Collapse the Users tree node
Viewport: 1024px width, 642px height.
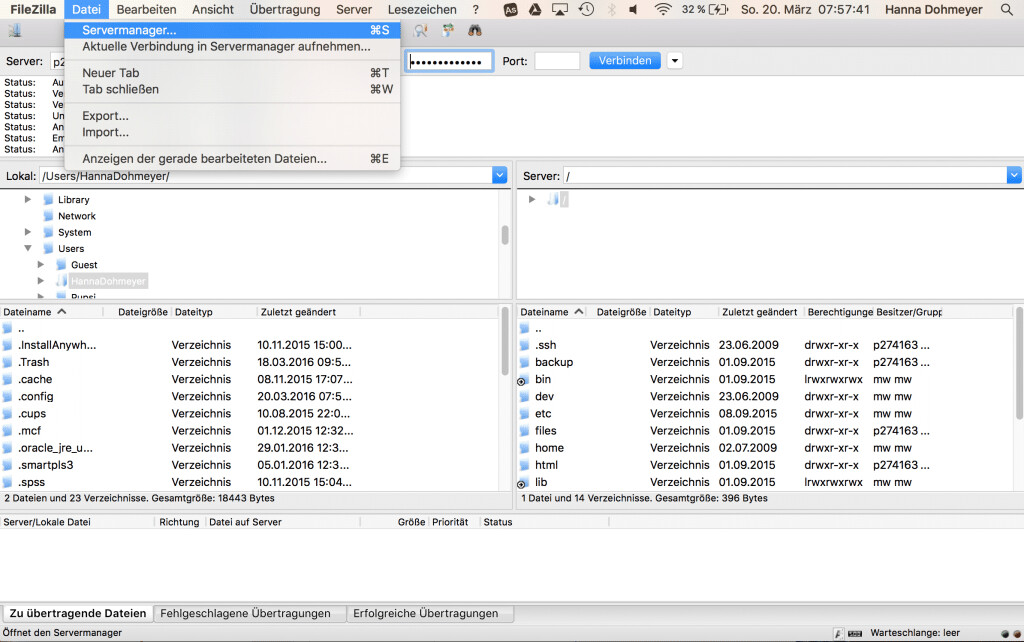27,248
